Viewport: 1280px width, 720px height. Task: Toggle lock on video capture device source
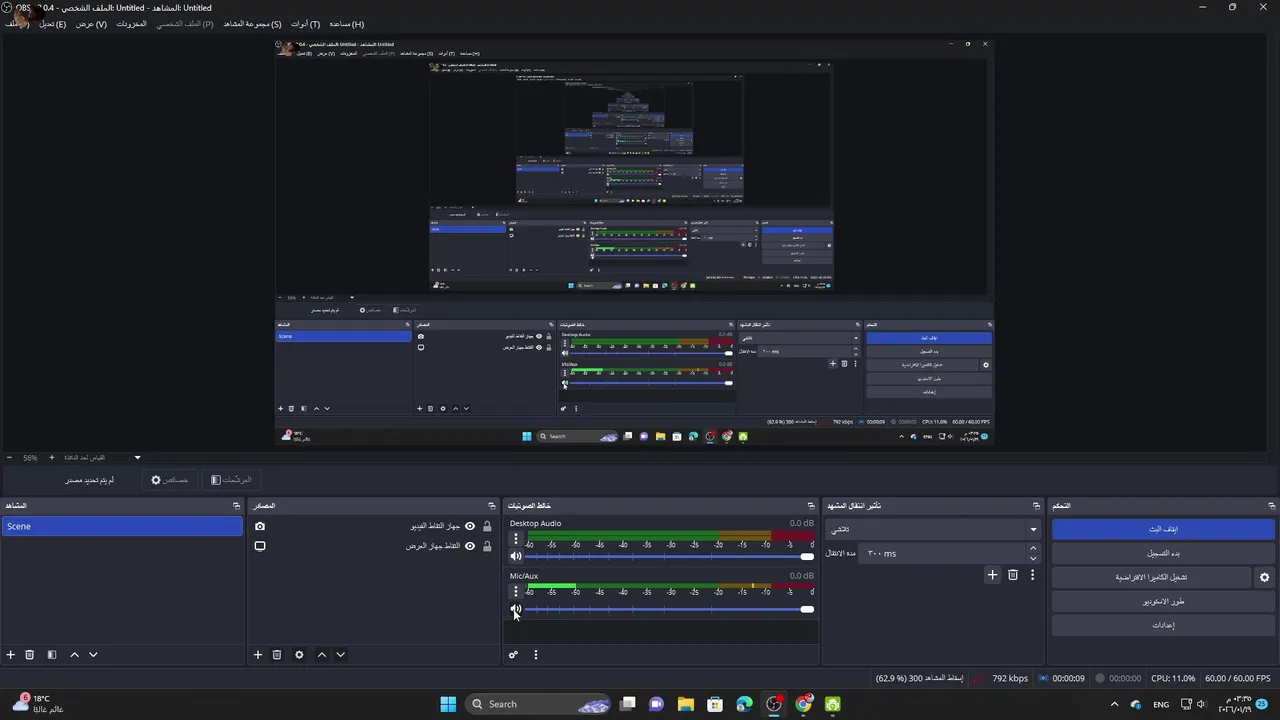pyautogui.click(x=487, y=526)
